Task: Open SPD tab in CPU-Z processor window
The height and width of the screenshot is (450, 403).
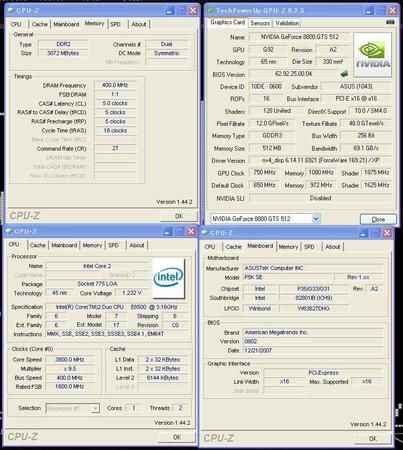Action: click(x=113, y=245)
